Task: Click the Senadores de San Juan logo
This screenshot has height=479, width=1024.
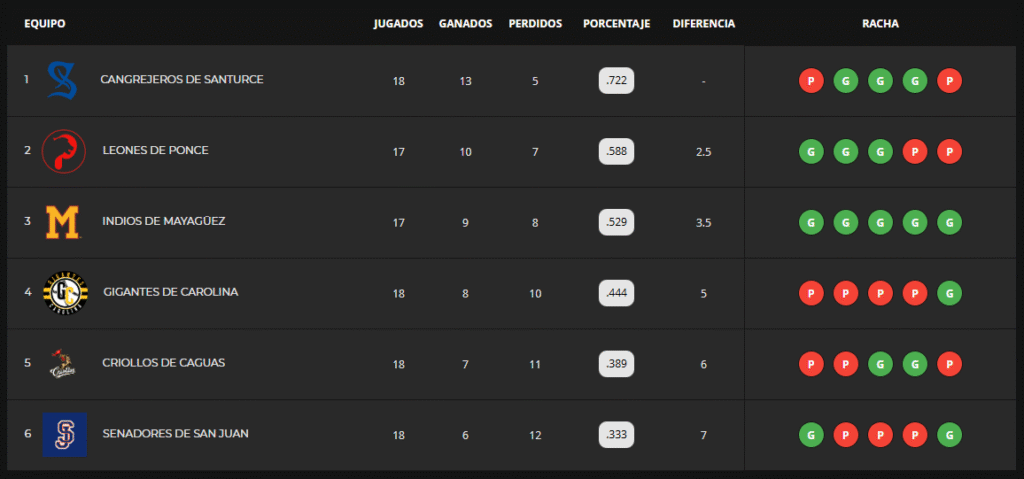Action: (x=64, y=435)
